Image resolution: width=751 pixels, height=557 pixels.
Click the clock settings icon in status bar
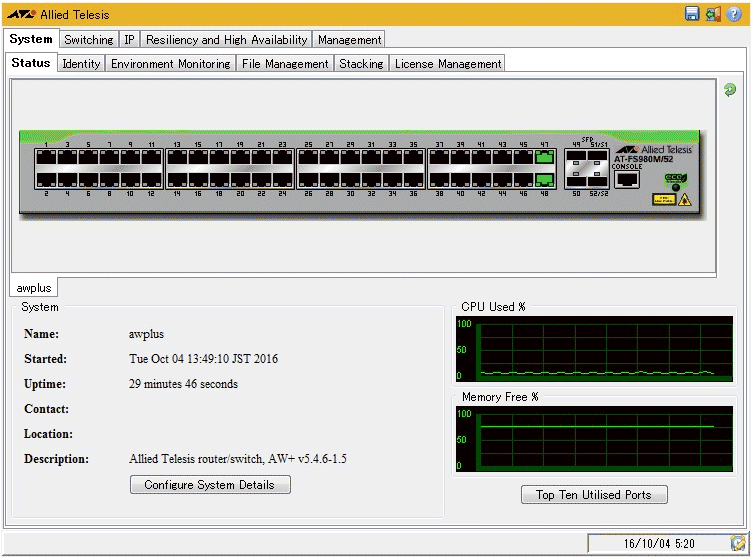[738, 543]
